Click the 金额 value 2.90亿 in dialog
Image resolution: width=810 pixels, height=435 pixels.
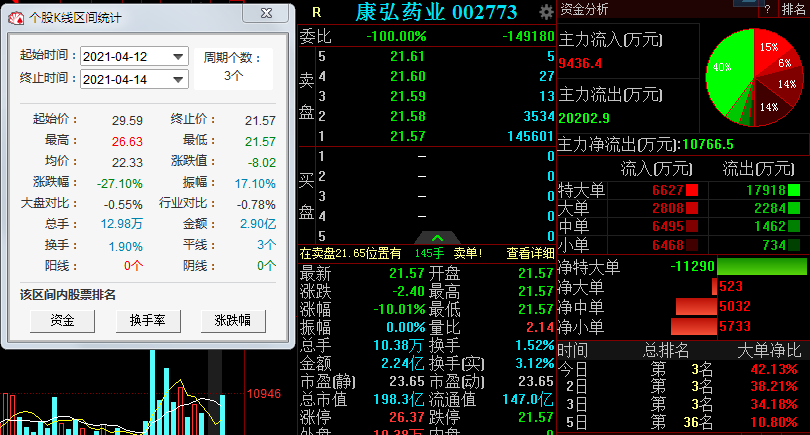click(258, 224)
